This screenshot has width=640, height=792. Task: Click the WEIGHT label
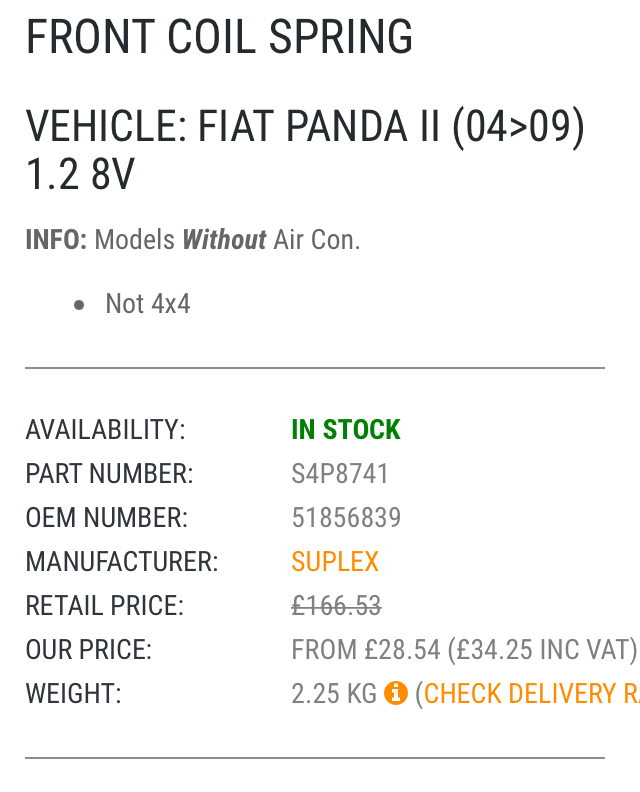pos(73,693)
